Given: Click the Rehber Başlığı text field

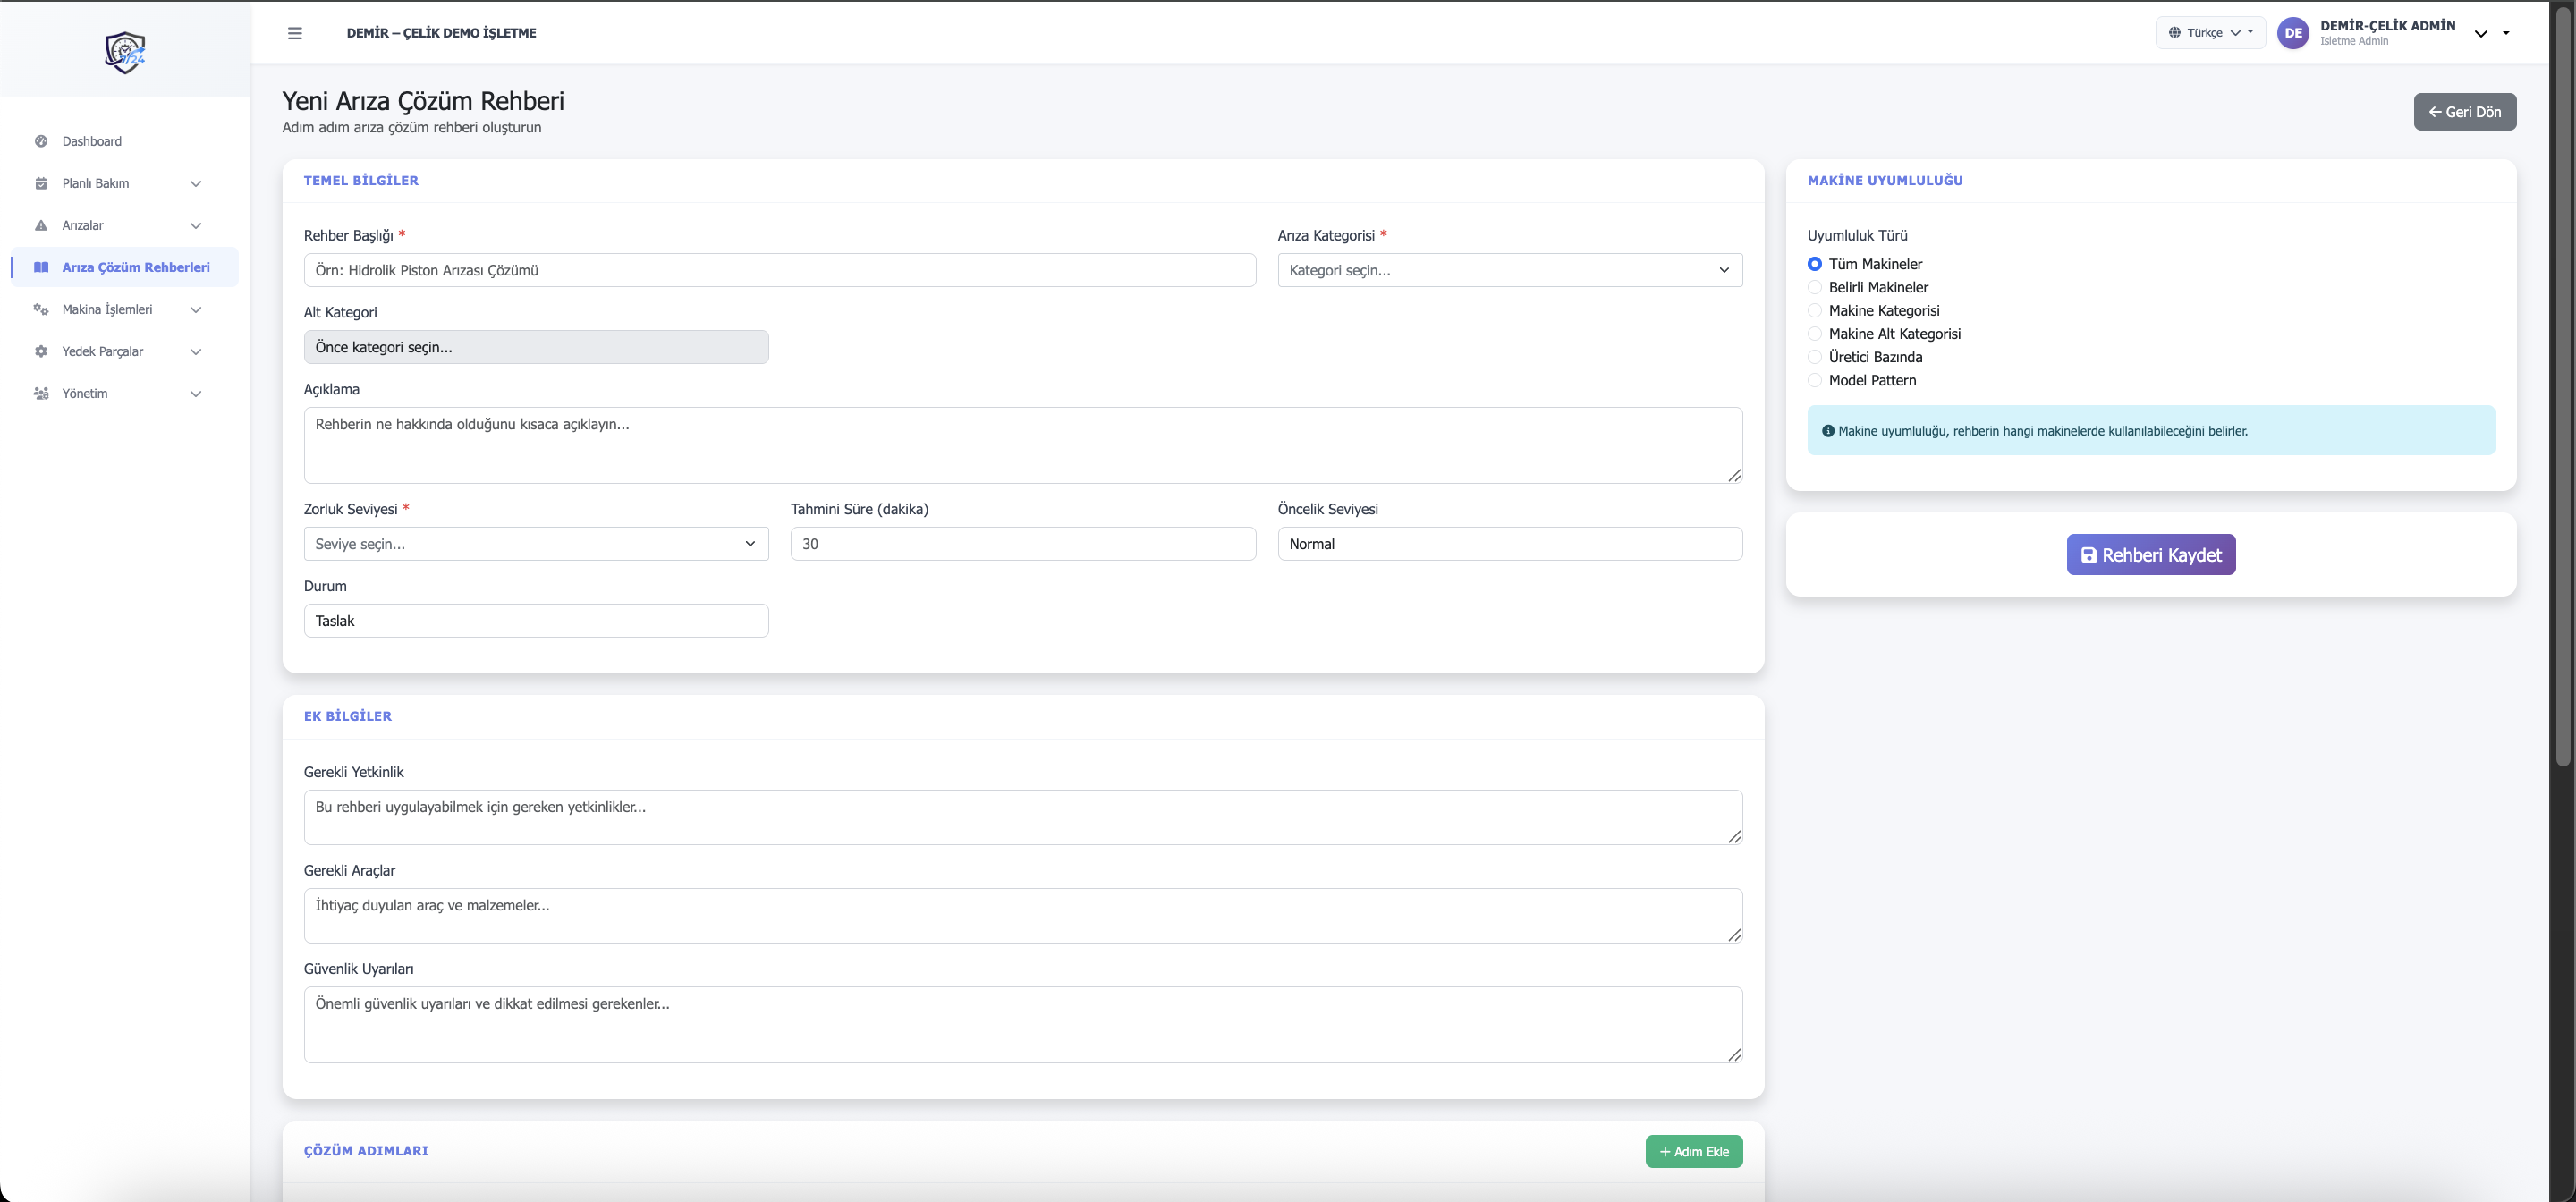Looking at the screenshot, I should (779, 270).
